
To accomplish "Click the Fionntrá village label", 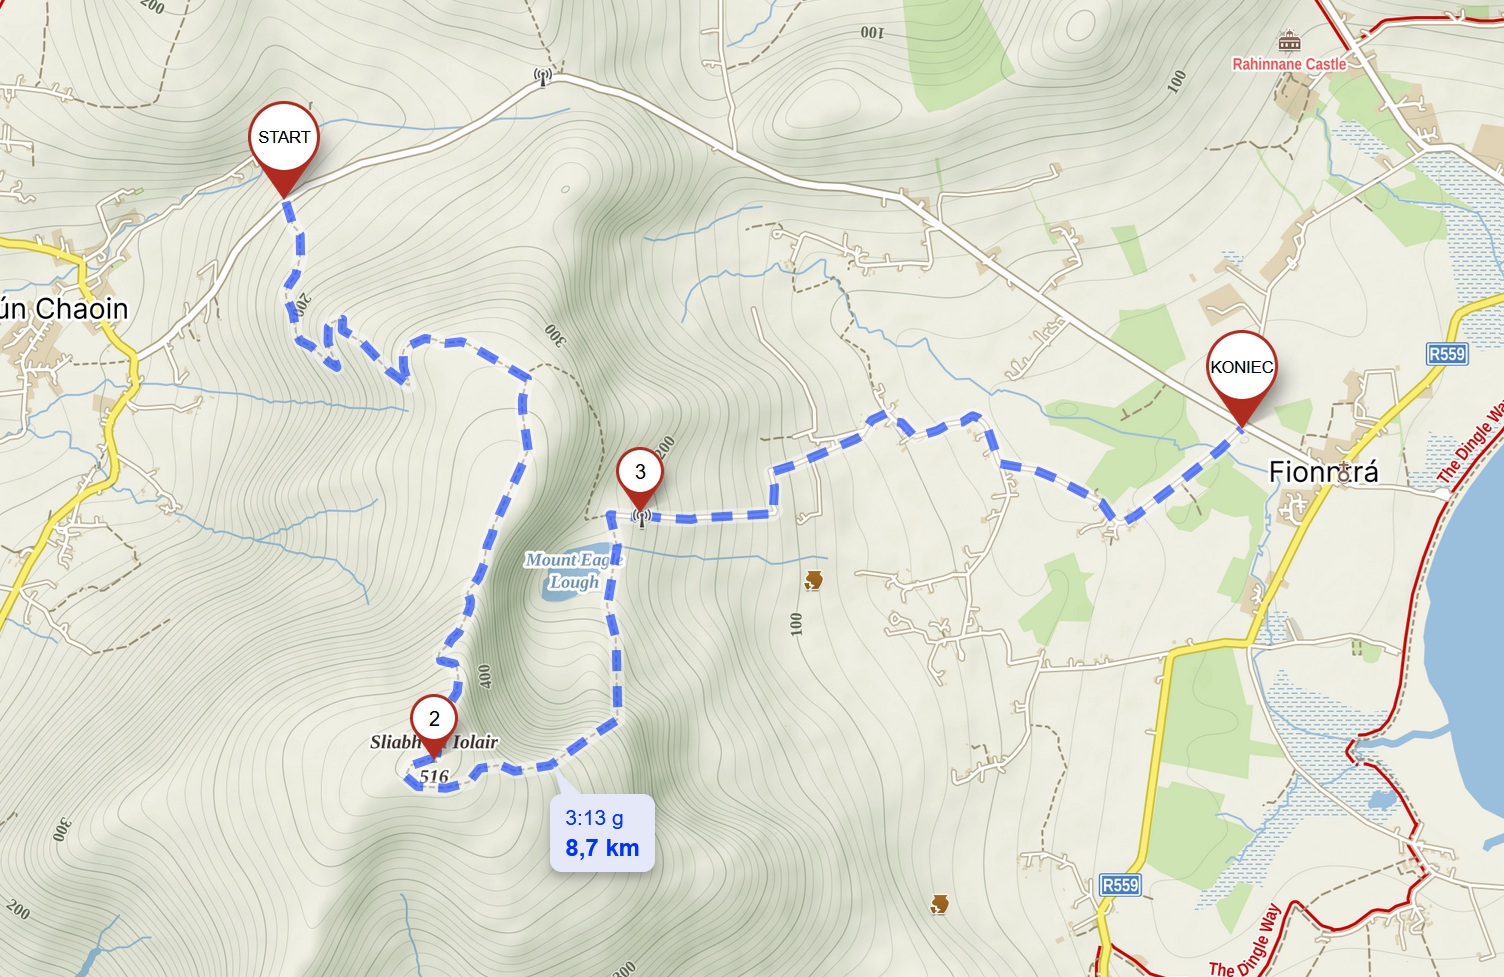I will [1323, 472].
